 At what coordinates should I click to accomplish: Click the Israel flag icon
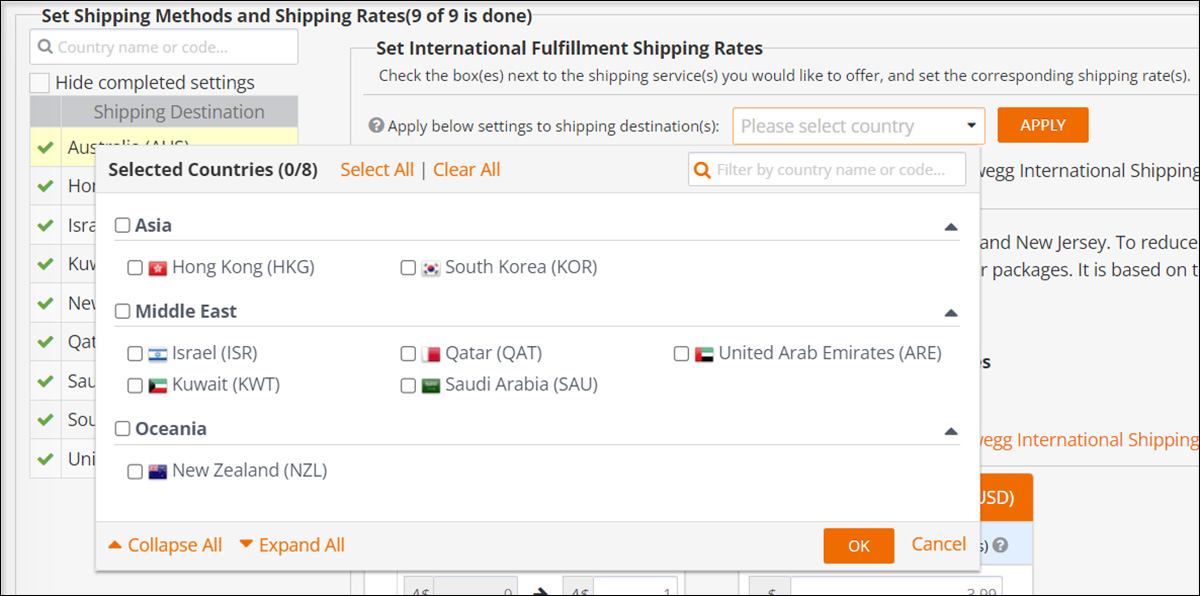coord(157,354)
